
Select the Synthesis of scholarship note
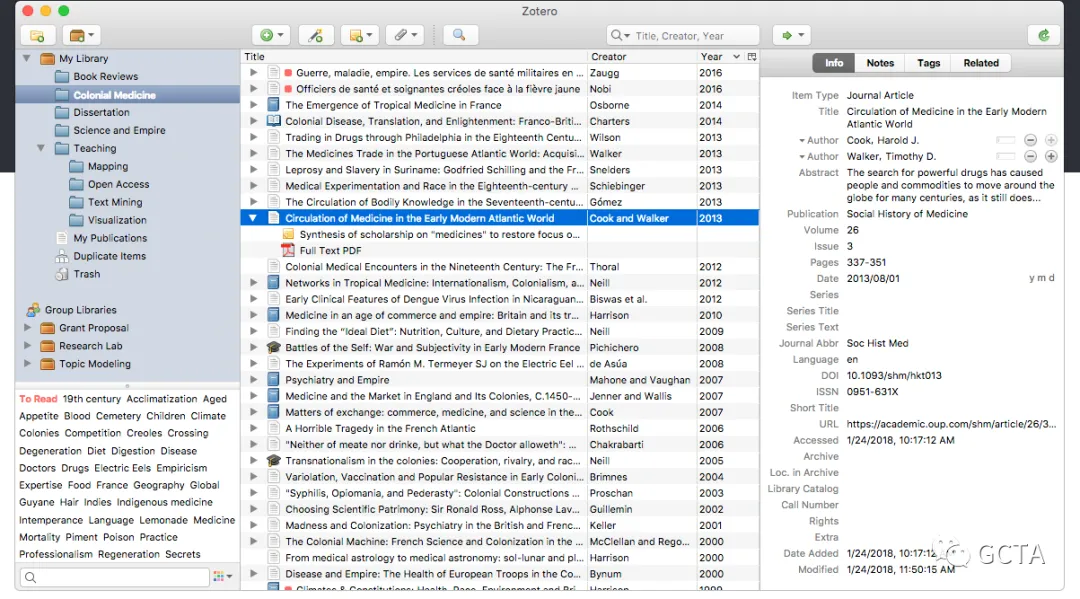[439, 234]
